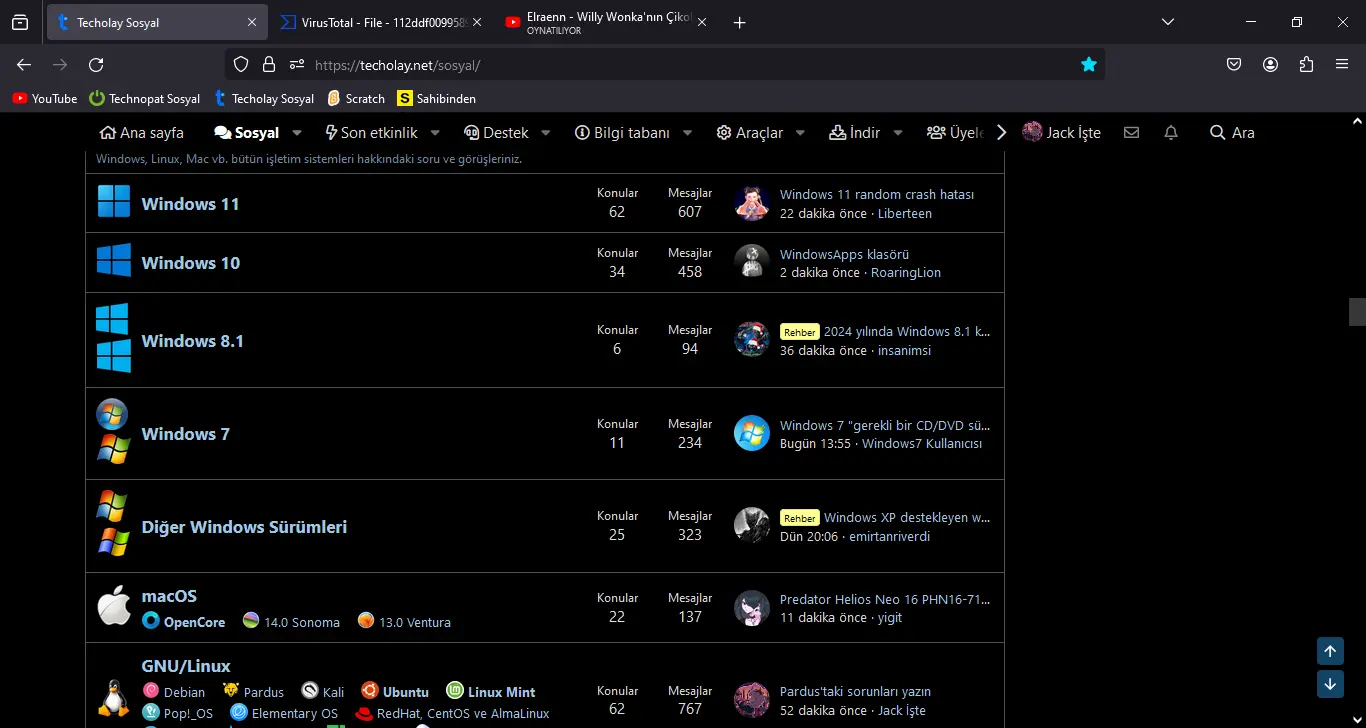Open the Windows 11 forum link
The width and height of the screenshot is (1366, 728).
(x=191, y=204)
